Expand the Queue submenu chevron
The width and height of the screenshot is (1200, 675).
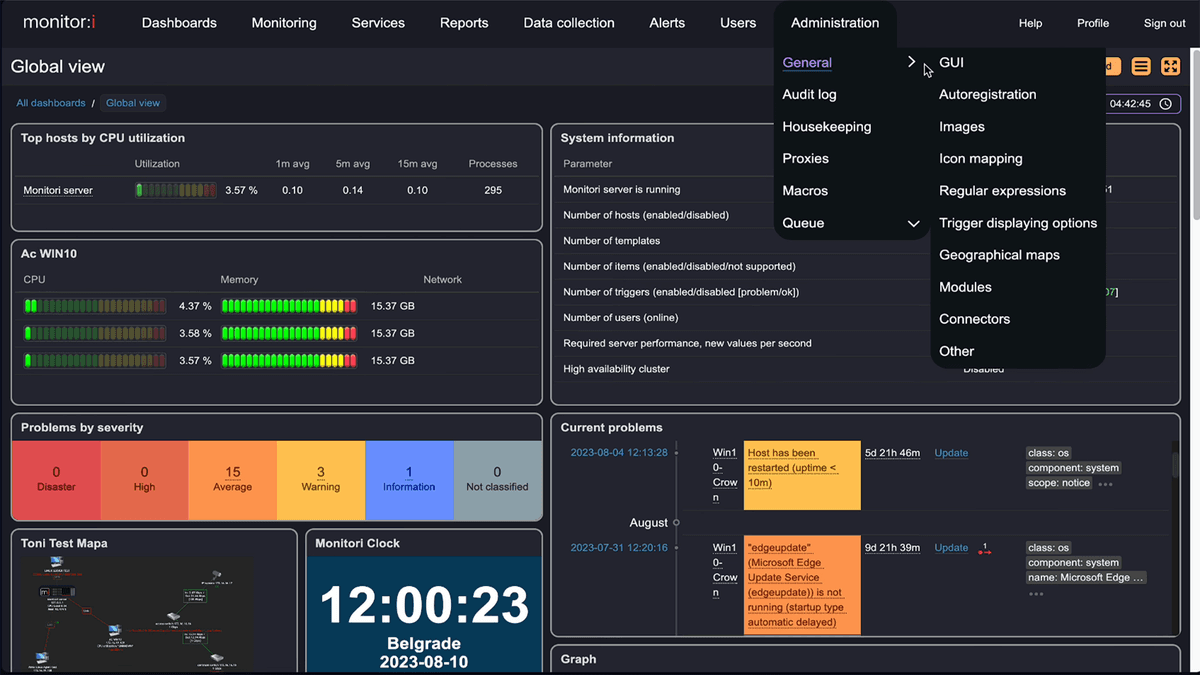(x=913, y=222)
